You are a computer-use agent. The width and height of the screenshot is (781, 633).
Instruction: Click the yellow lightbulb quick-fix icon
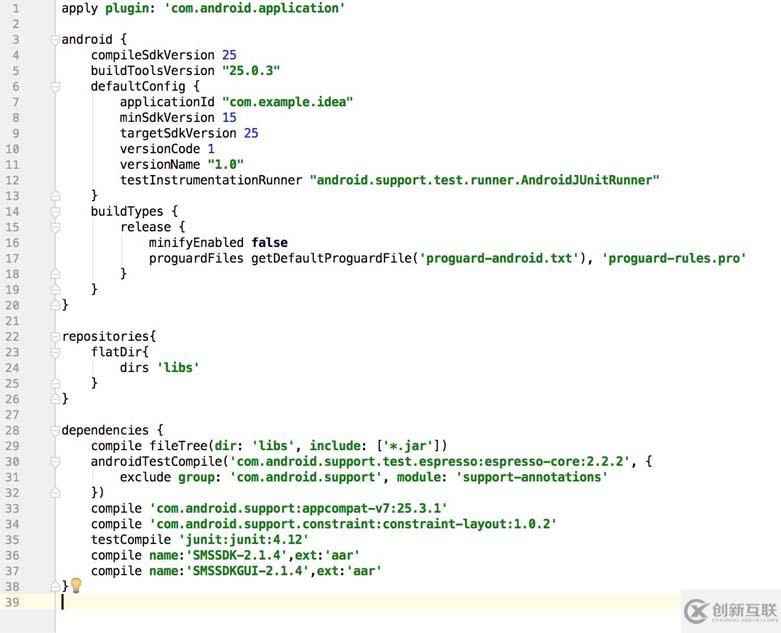tap(76, 586)
